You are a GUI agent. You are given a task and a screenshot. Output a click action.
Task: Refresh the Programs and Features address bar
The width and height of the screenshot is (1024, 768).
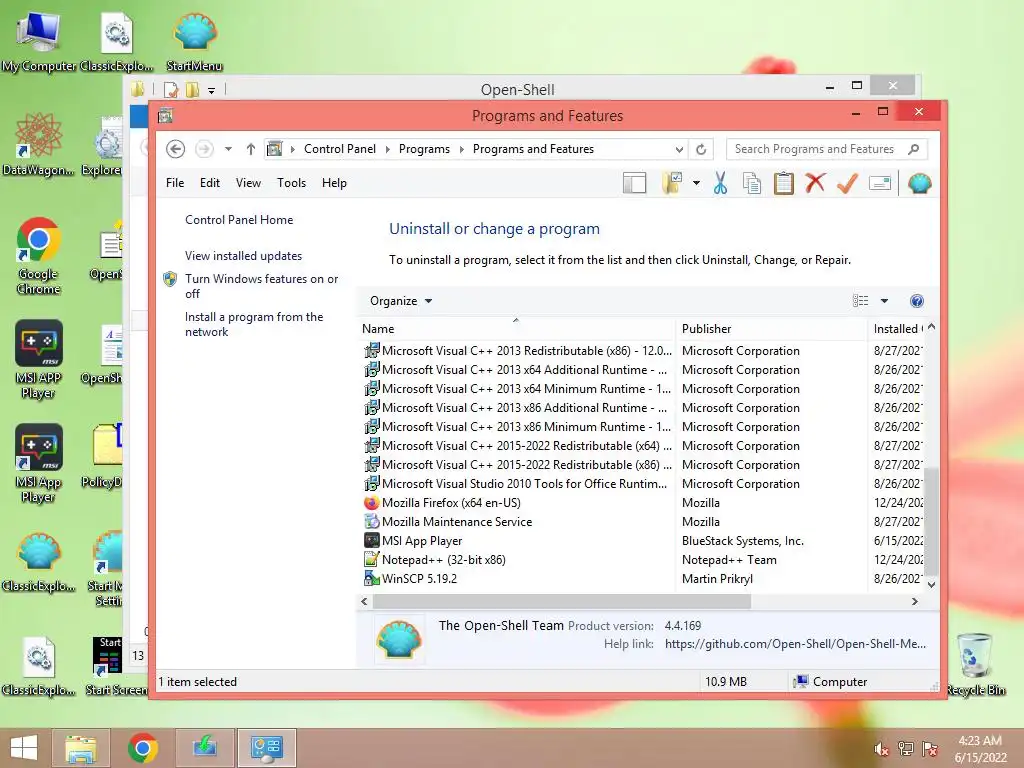(x=701, y=149)
